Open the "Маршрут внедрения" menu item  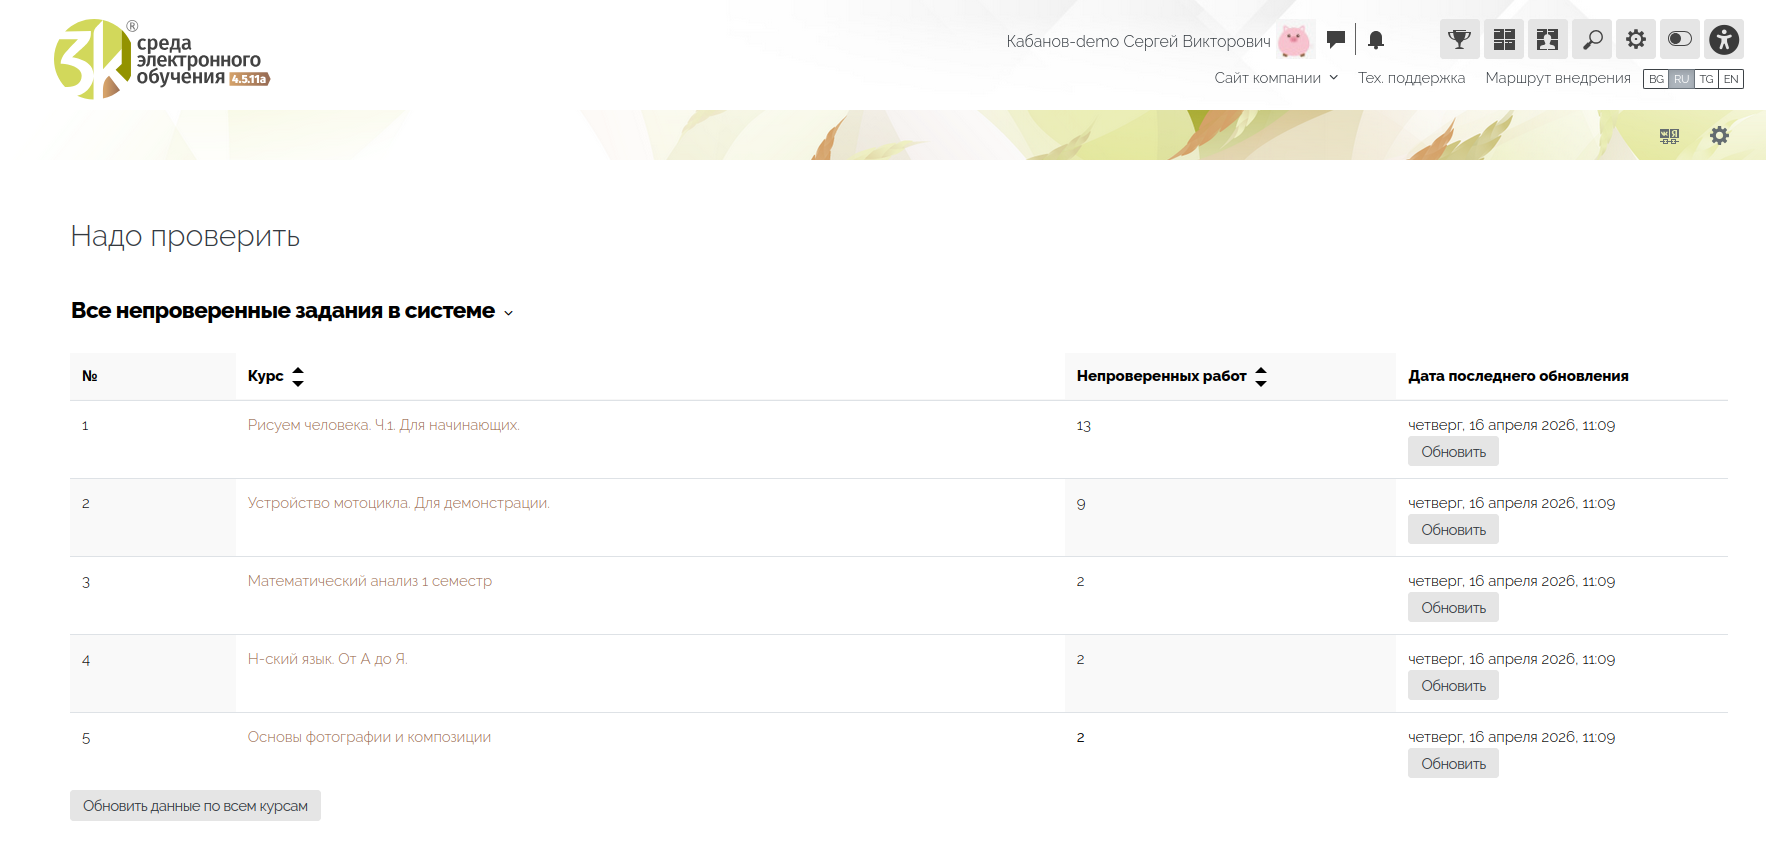tap(1557, 78)
